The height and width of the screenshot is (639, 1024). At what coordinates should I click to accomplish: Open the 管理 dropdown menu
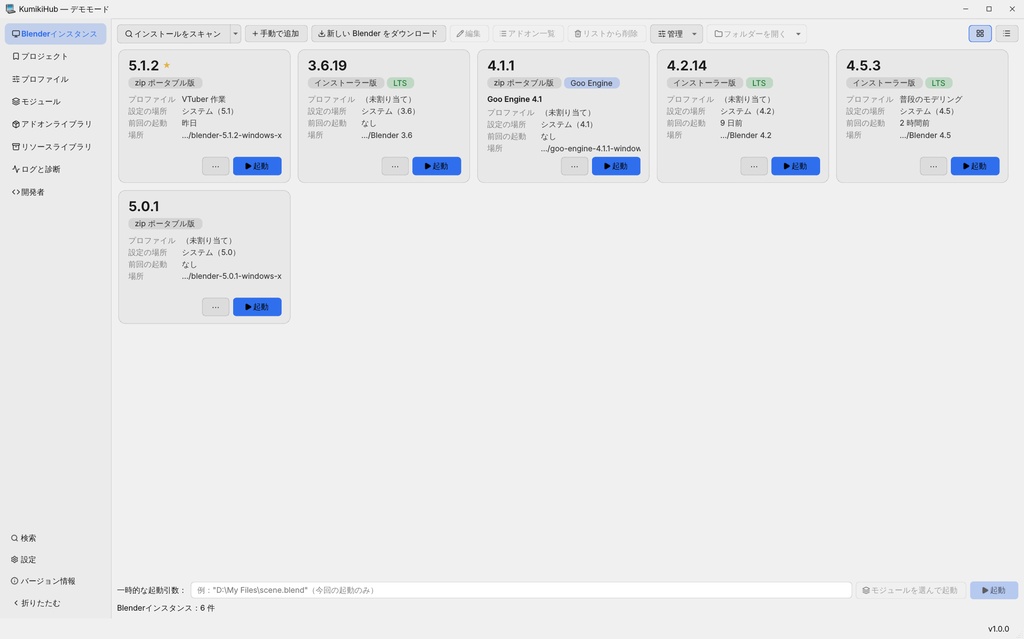[676, 34]
